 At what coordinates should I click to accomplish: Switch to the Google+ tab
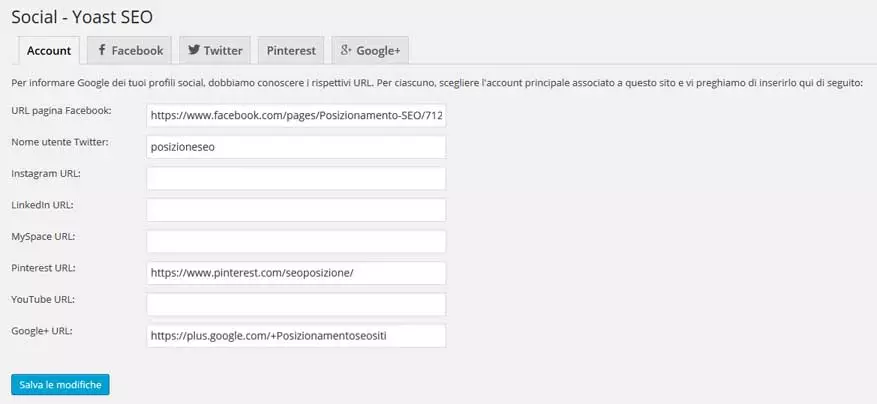click(x=370, y=50)
